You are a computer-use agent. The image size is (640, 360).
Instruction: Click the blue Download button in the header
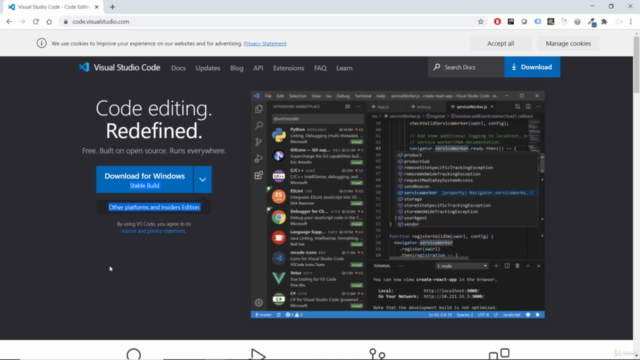[532, 67]
